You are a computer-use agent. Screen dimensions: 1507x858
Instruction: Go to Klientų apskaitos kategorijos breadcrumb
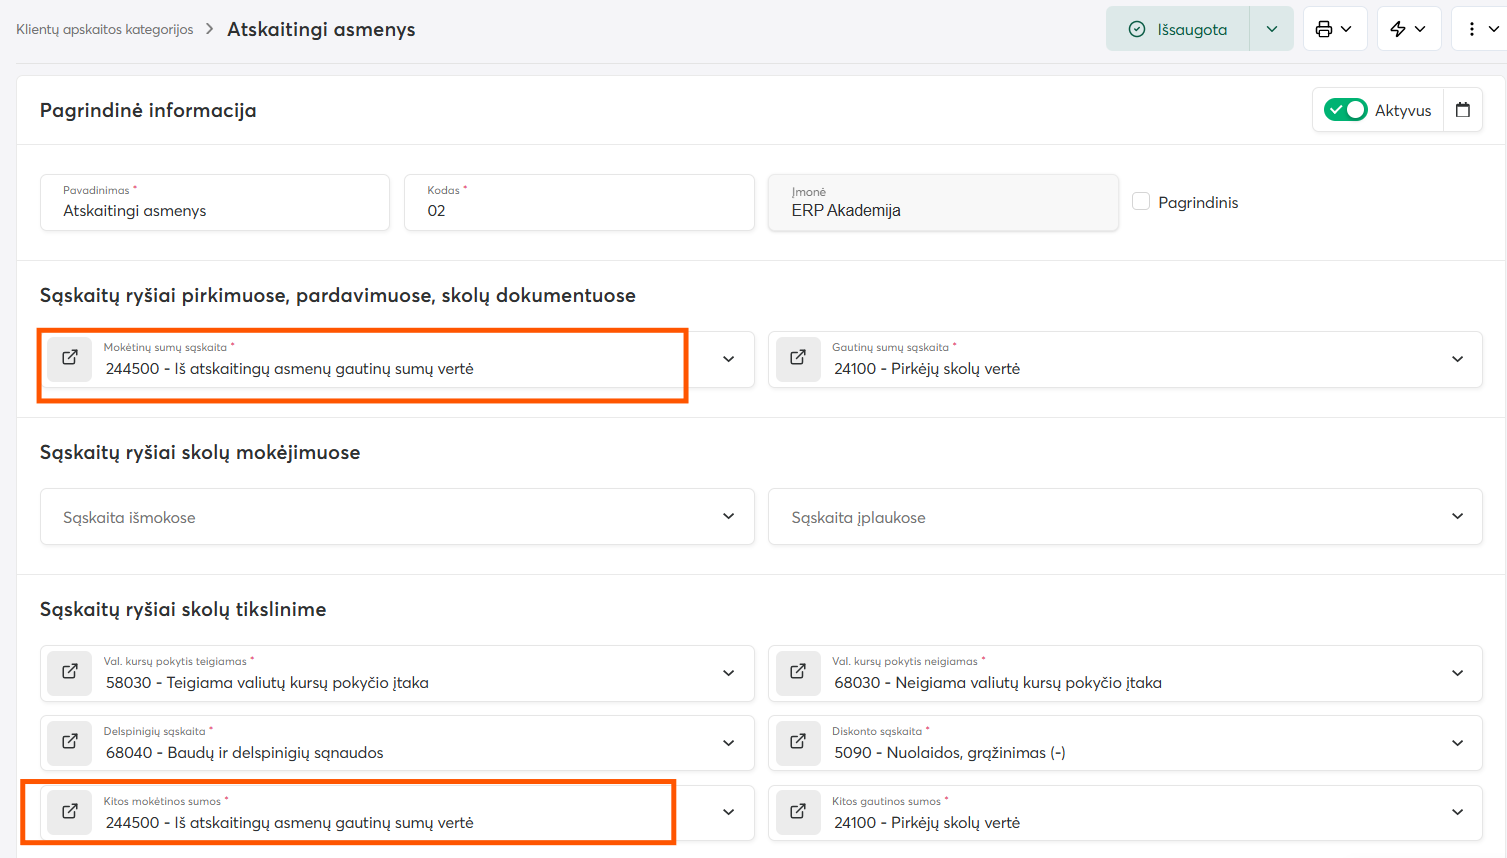coord(105,29)
